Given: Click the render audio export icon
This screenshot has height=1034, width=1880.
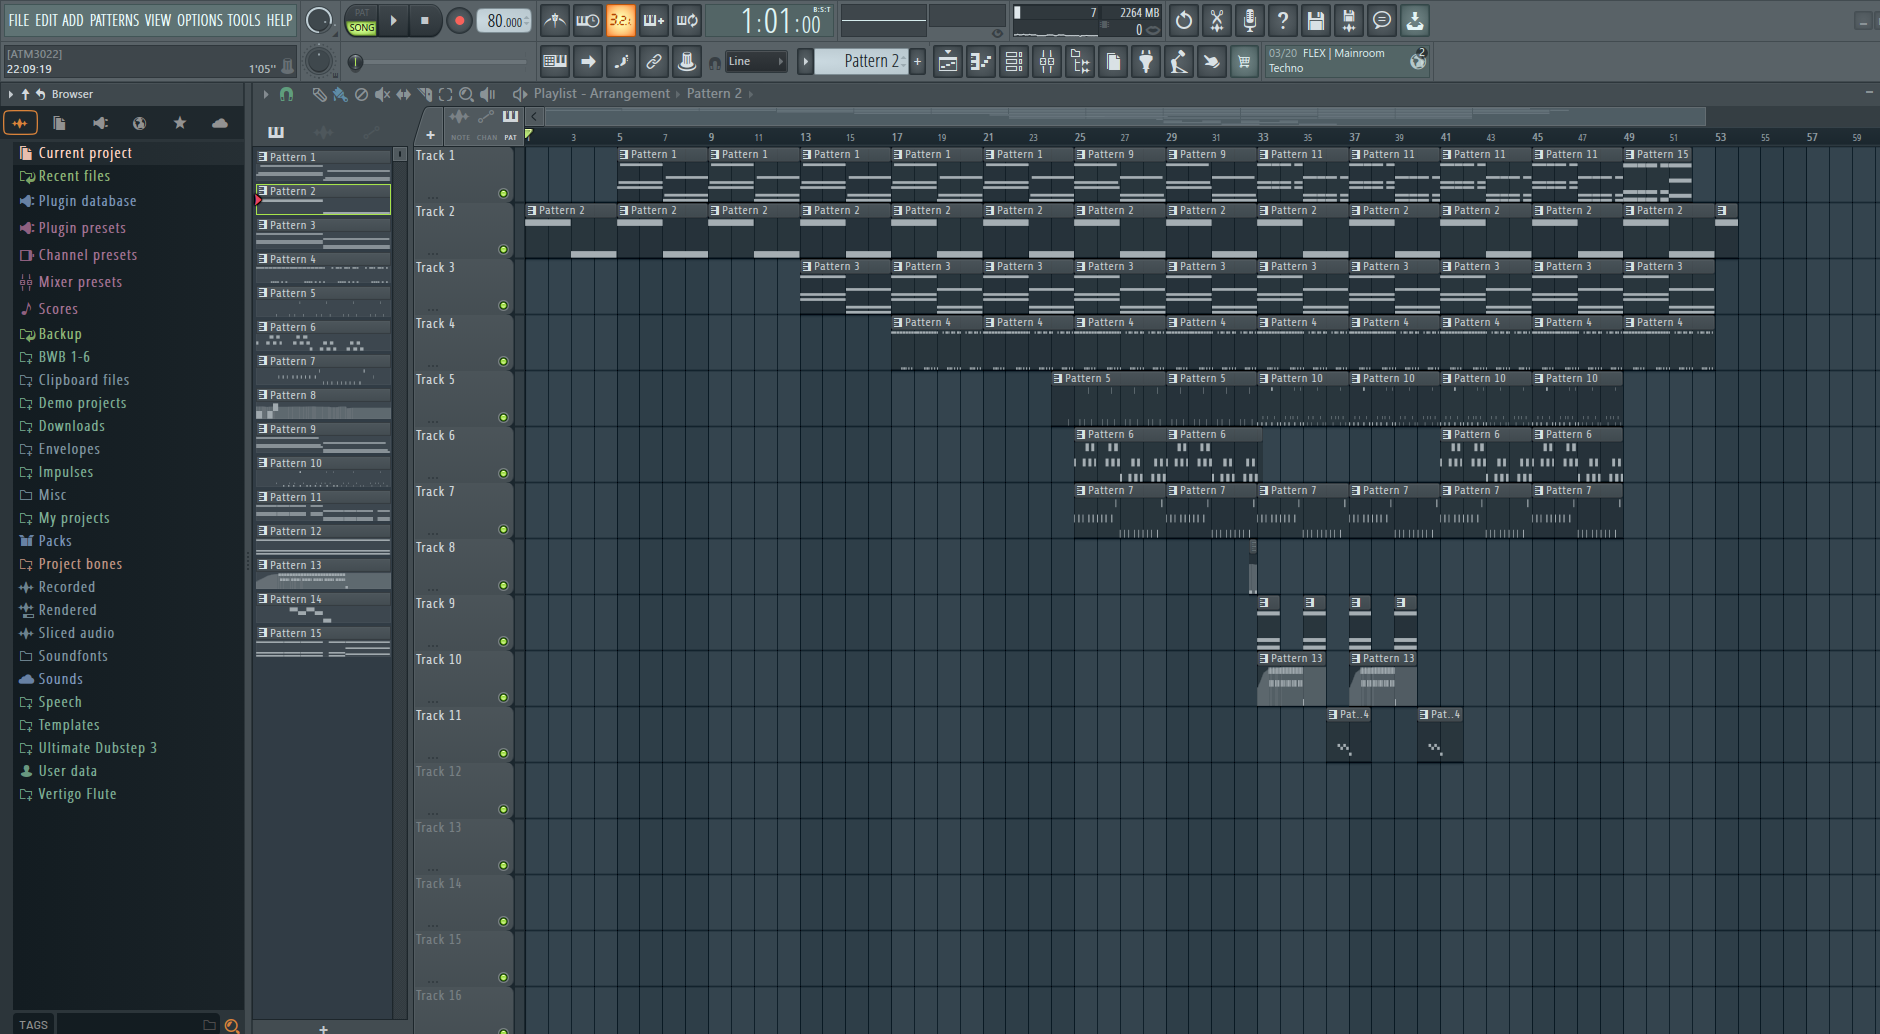Looking at the screenshot, I should (x=1349, y=20).
